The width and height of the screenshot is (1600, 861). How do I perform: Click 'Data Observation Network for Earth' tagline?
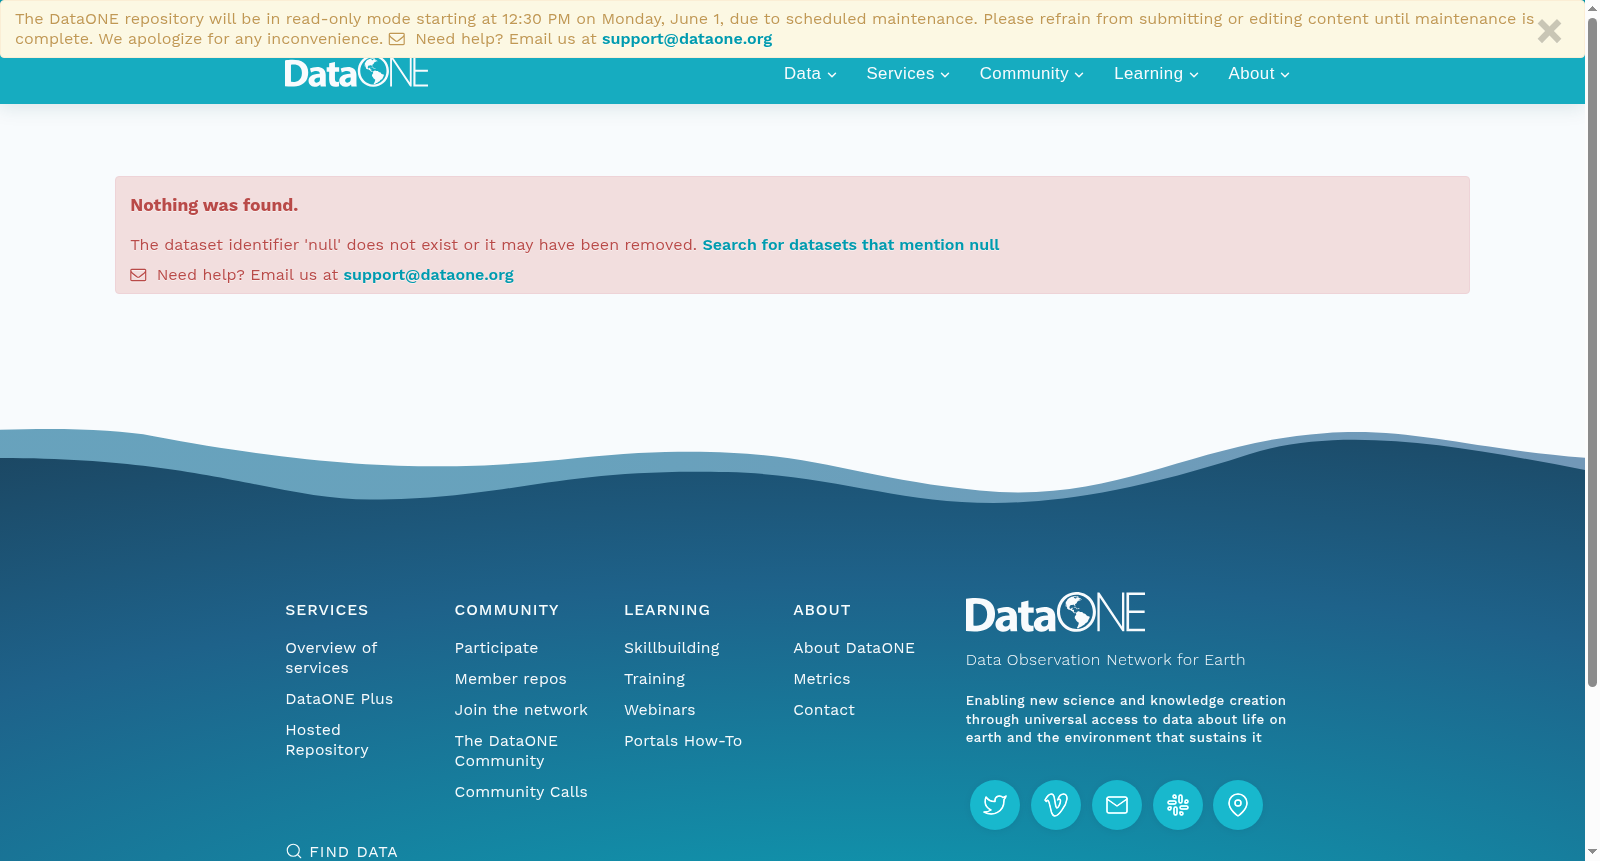[x=1105, y=660]
